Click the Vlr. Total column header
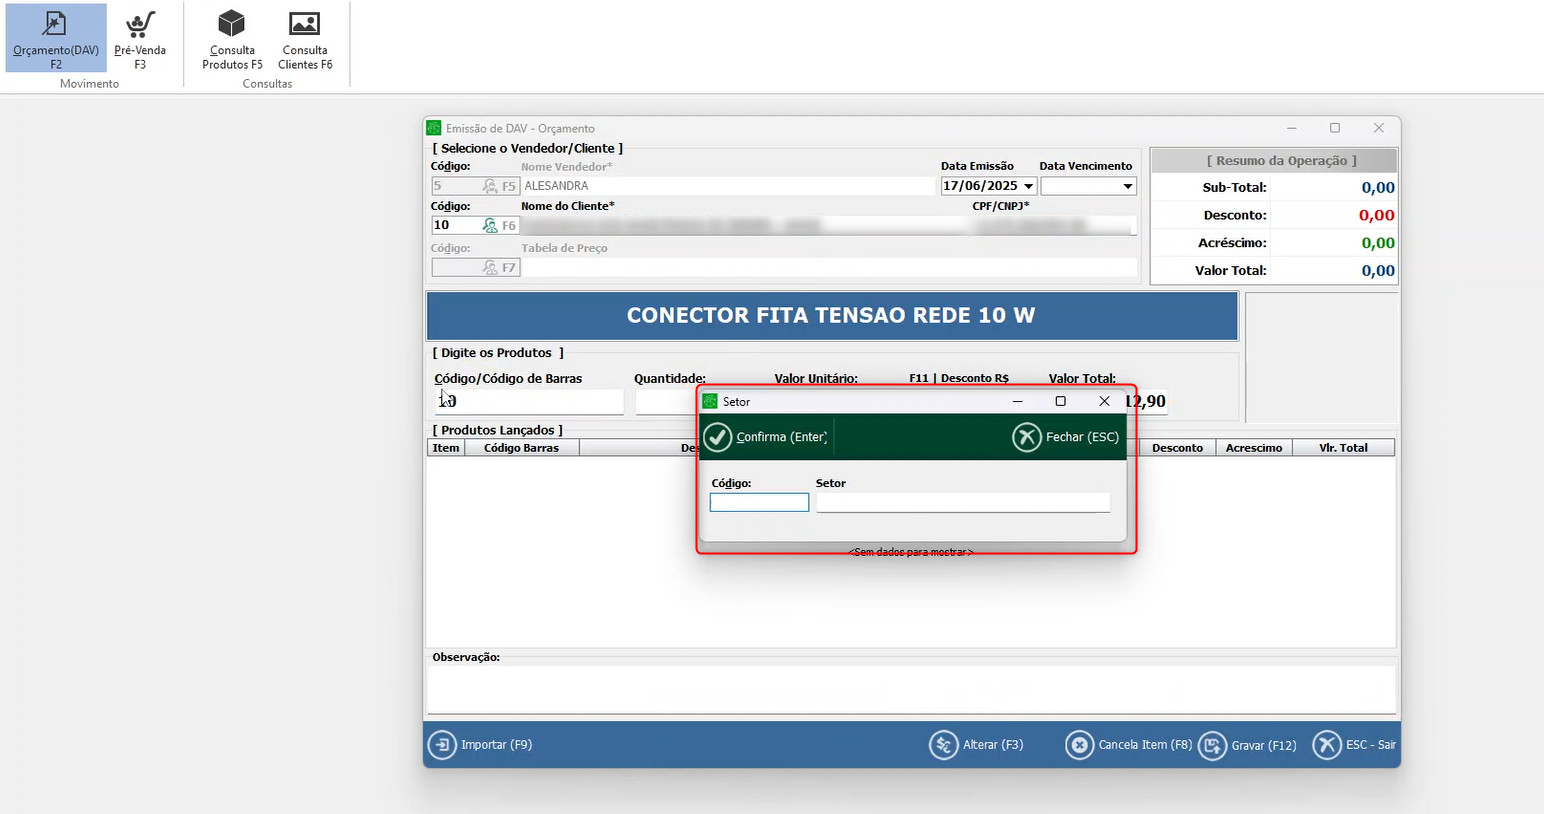Viewport: 1544px width, 814px height. [x=1343, y=448]
